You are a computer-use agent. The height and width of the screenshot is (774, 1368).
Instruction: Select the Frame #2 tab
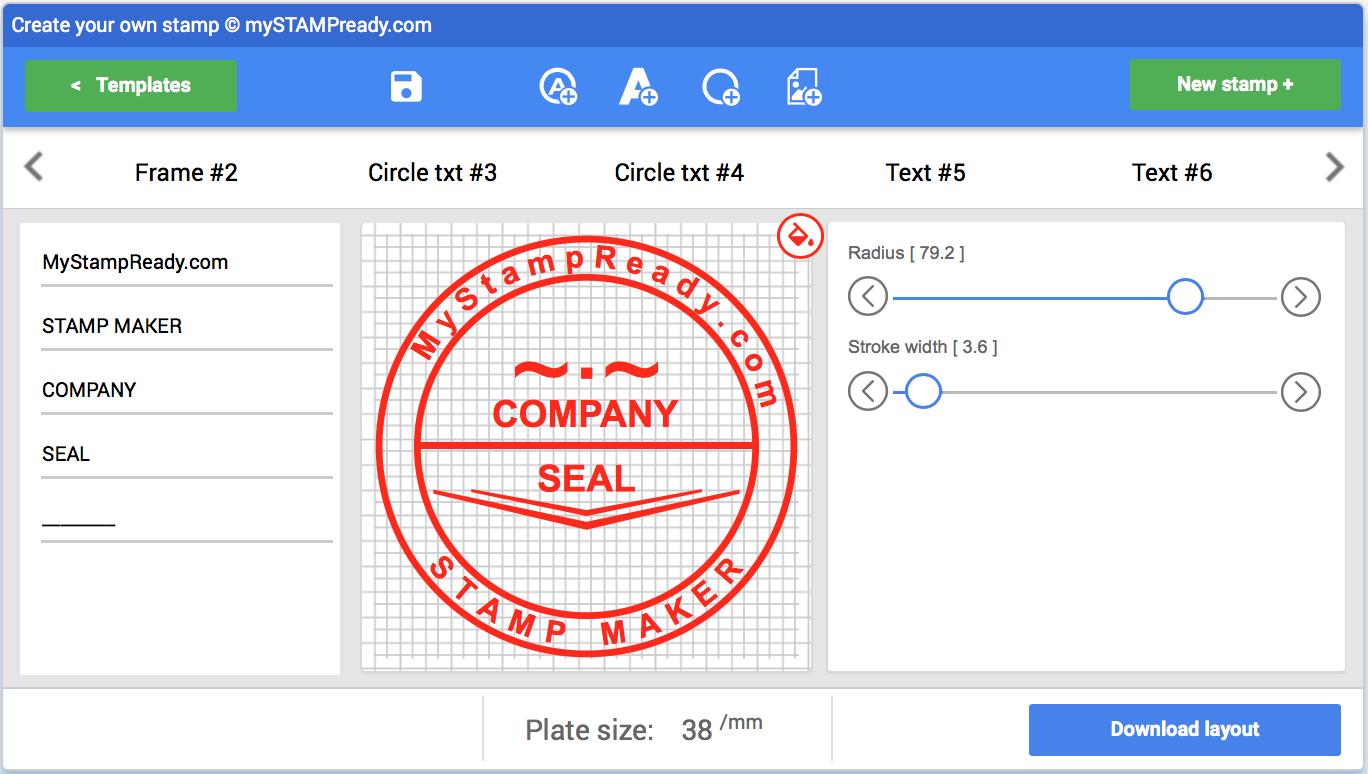coord(186,173)
